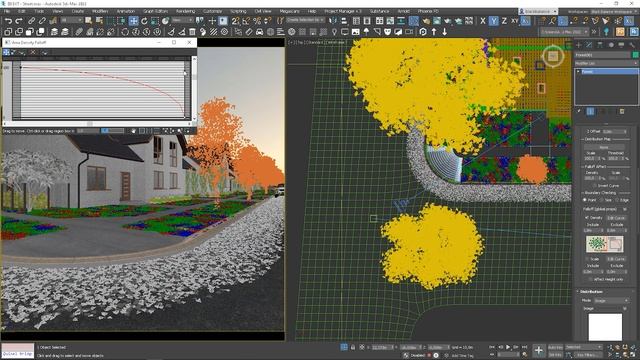Click the ViewCube in top viewport
This screenshot has height=360, width=640.
click(x=553, y=56)
